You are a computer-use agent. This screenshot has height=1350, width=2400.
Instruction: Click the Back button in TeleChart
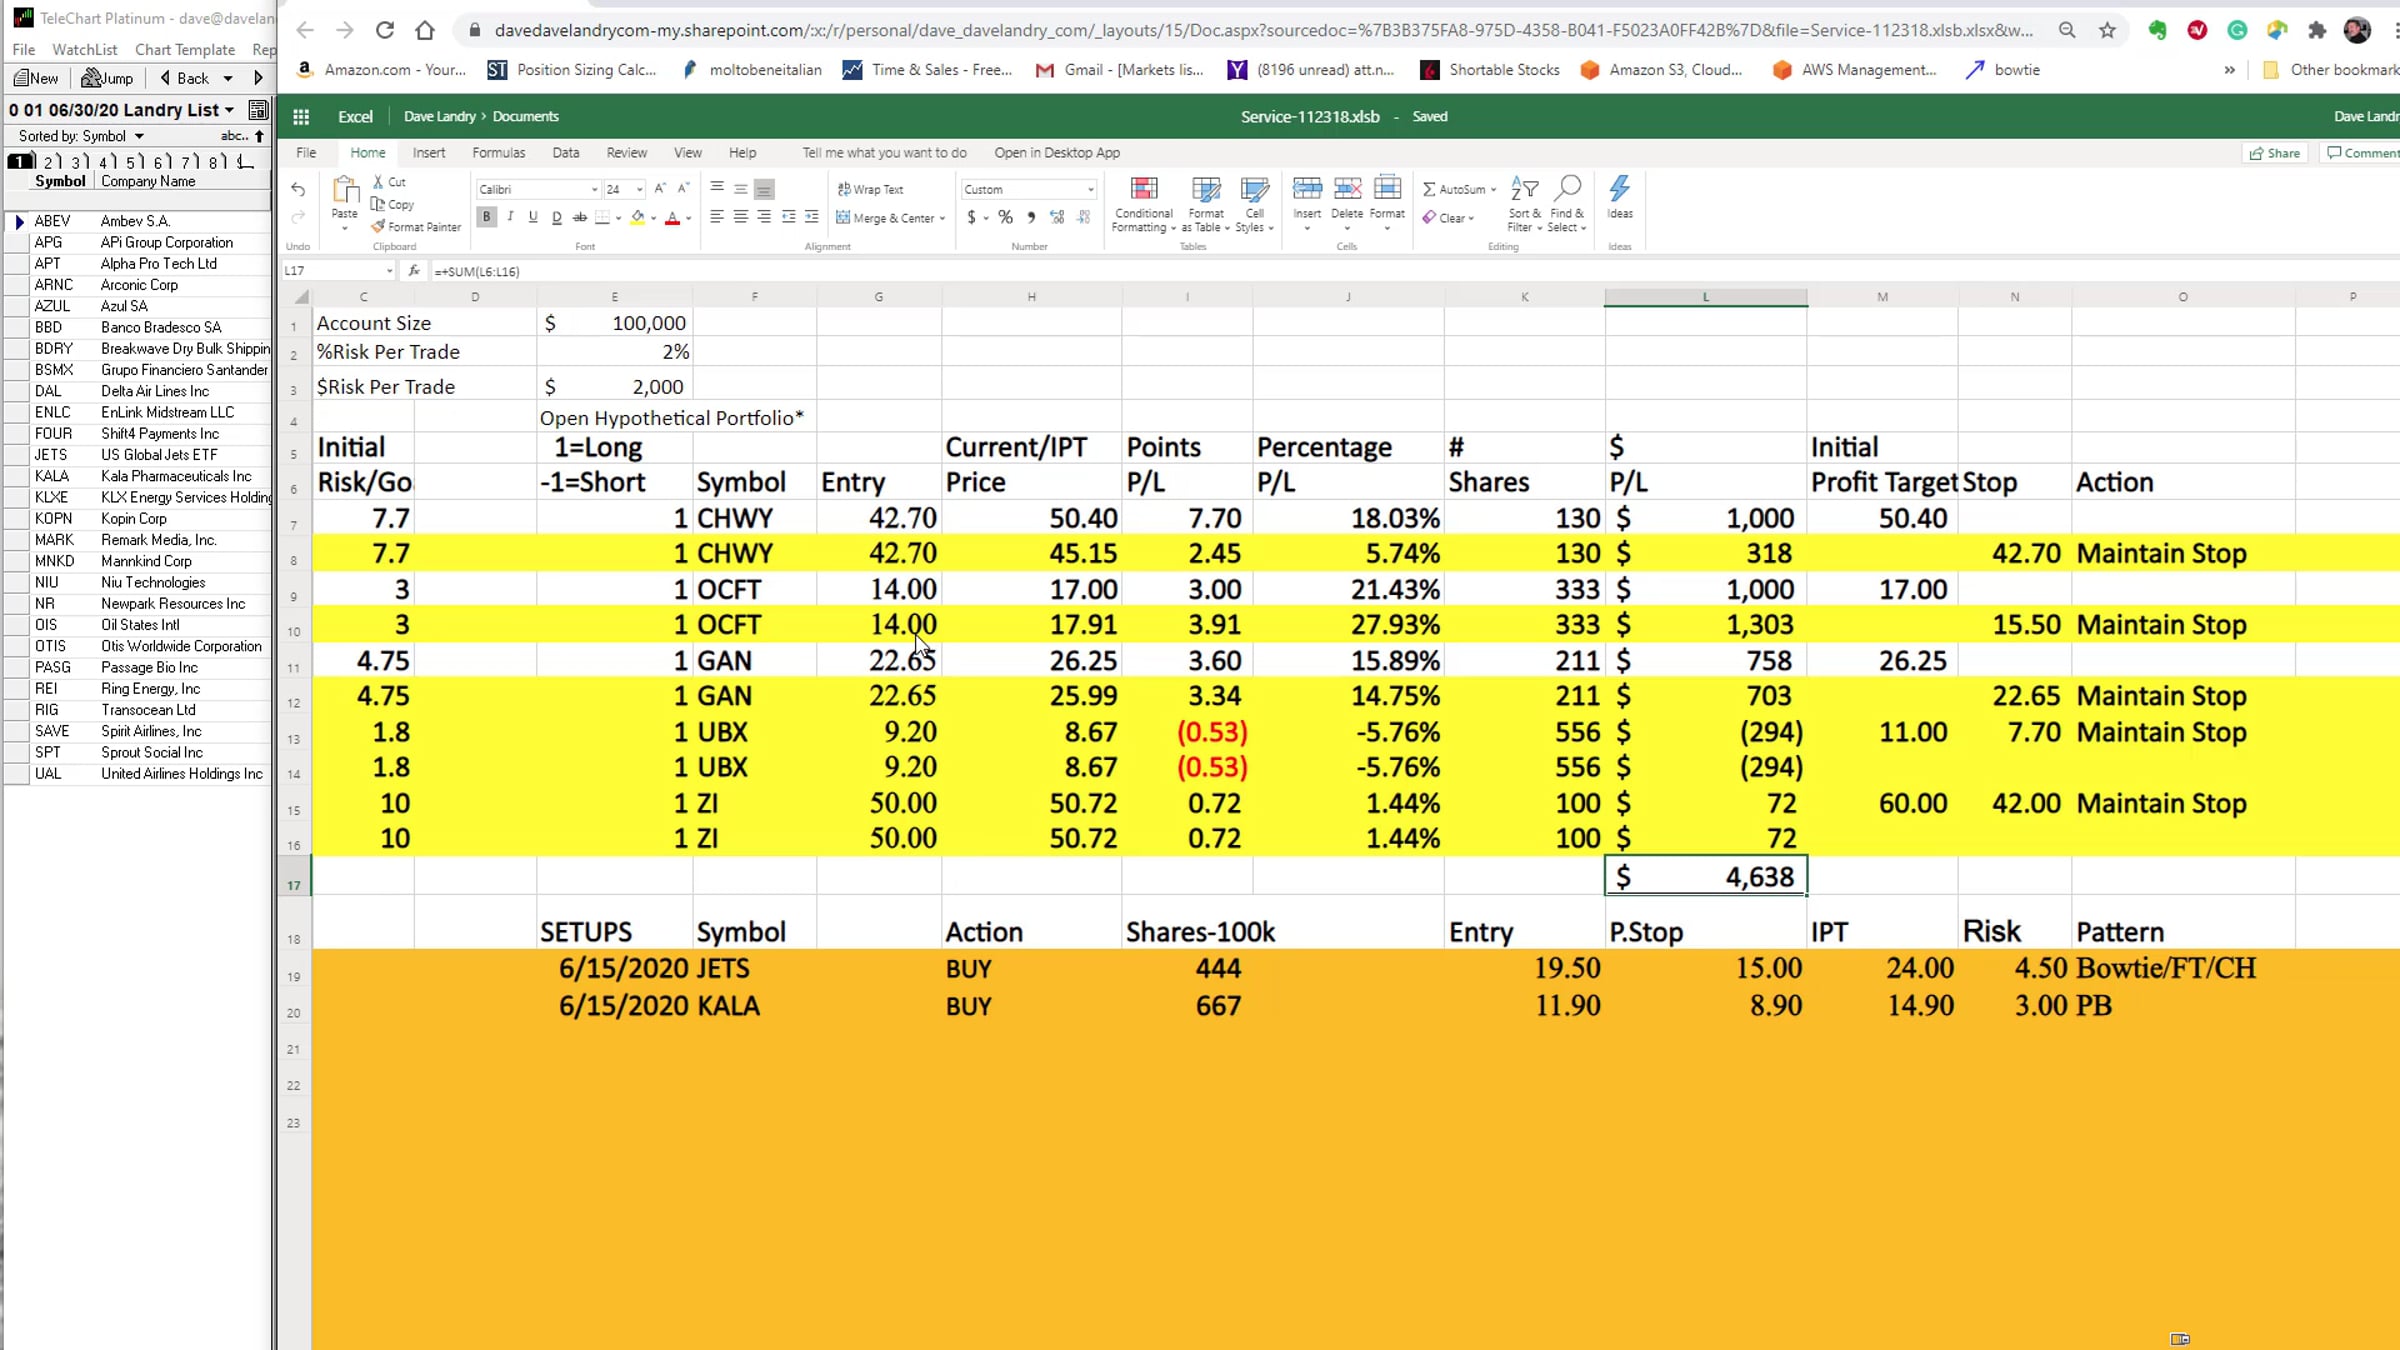186,78
